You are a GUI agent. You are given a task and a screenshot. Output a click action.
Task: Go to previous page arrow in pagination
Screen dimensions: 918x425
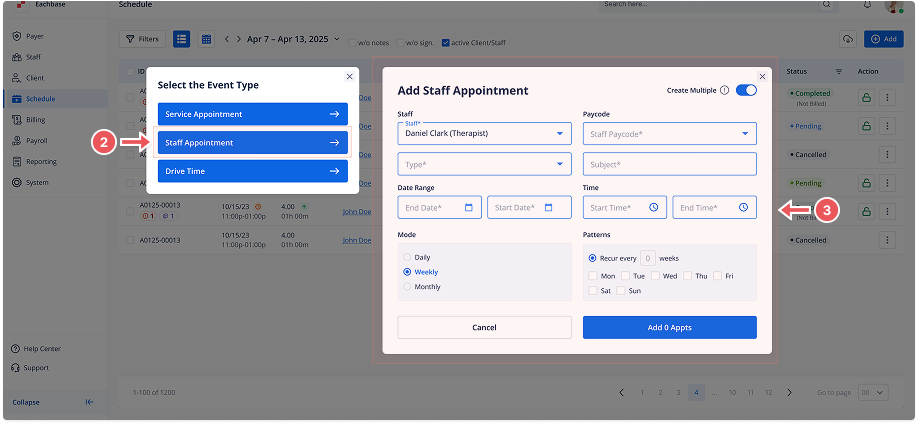[x=622, y=392]
